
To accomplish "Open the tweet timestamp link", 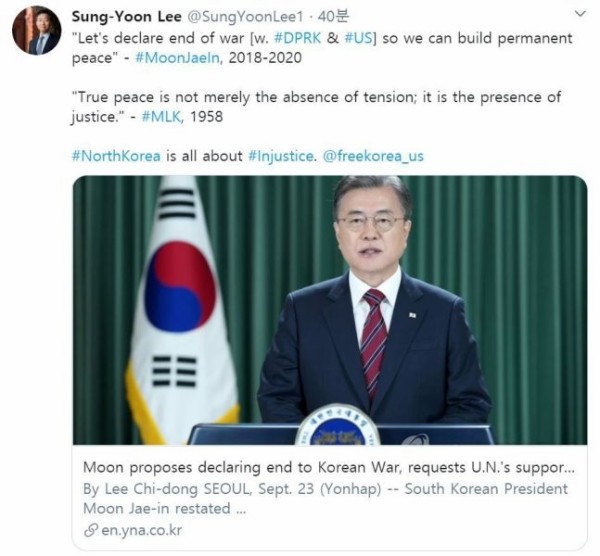I will point(333,16).
